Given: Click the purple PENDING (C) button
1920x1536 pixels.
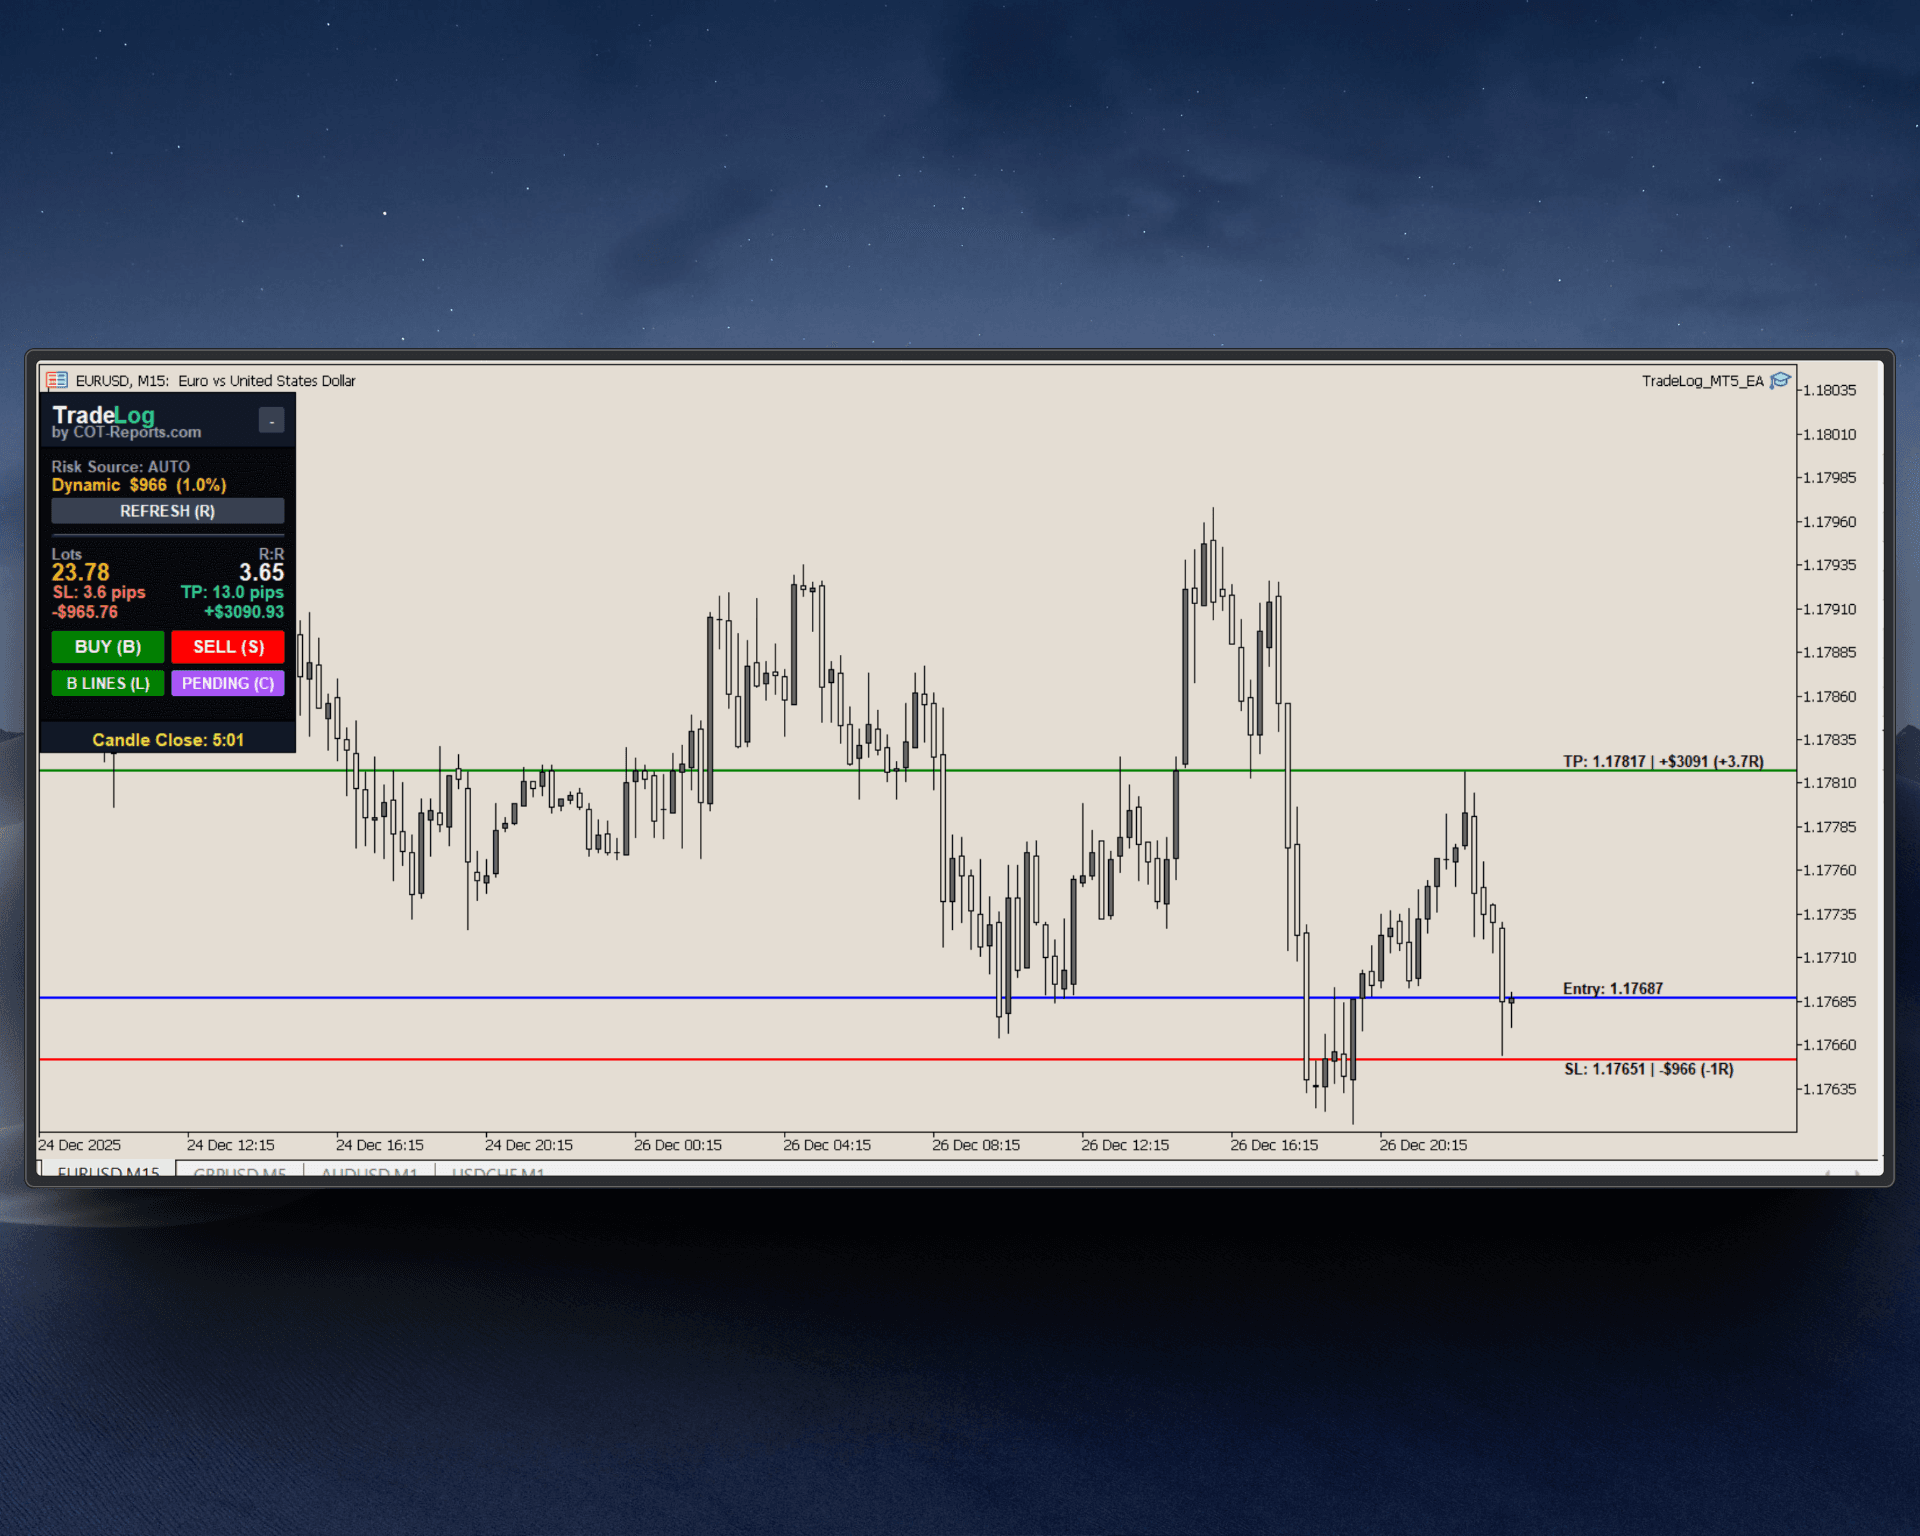Looking at the screenshot, I should click(227, 683).
